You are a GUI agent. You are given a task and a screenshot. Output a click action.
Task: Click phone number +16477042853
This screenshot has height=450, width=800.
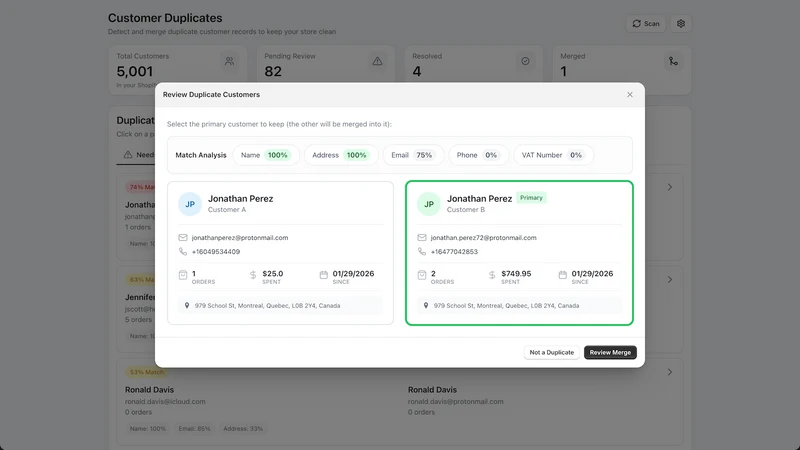point(454,252)
